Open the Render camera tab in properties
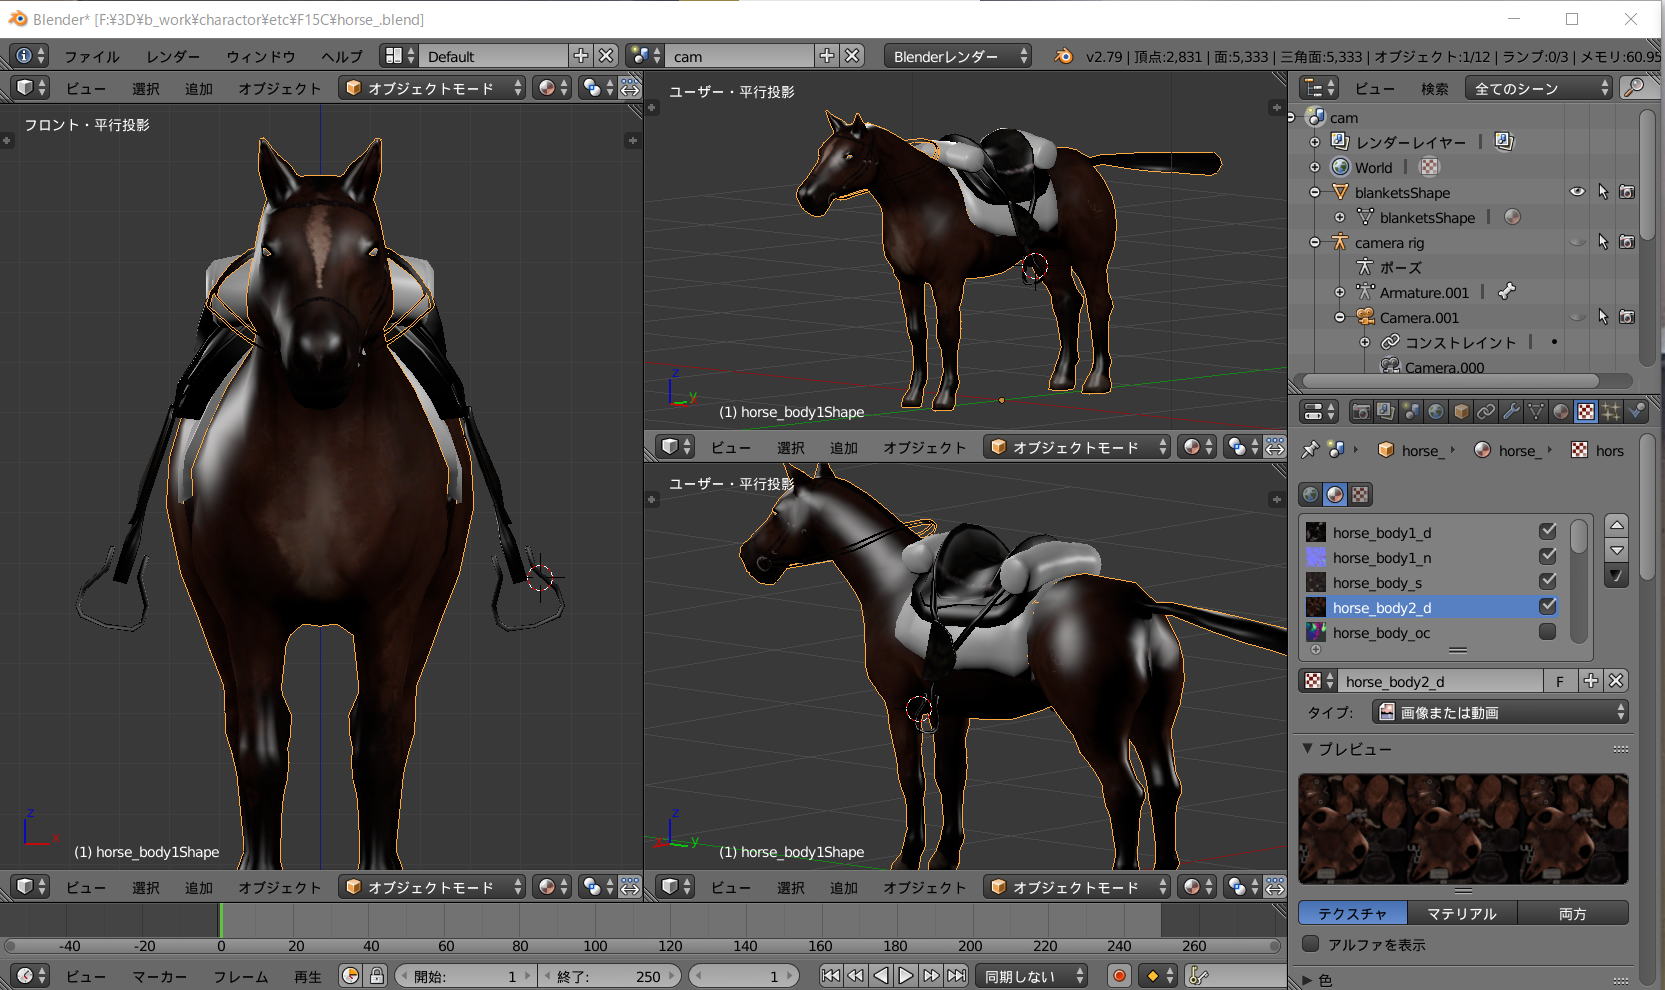1665x990 pixels. click(x=1361, y=412)
